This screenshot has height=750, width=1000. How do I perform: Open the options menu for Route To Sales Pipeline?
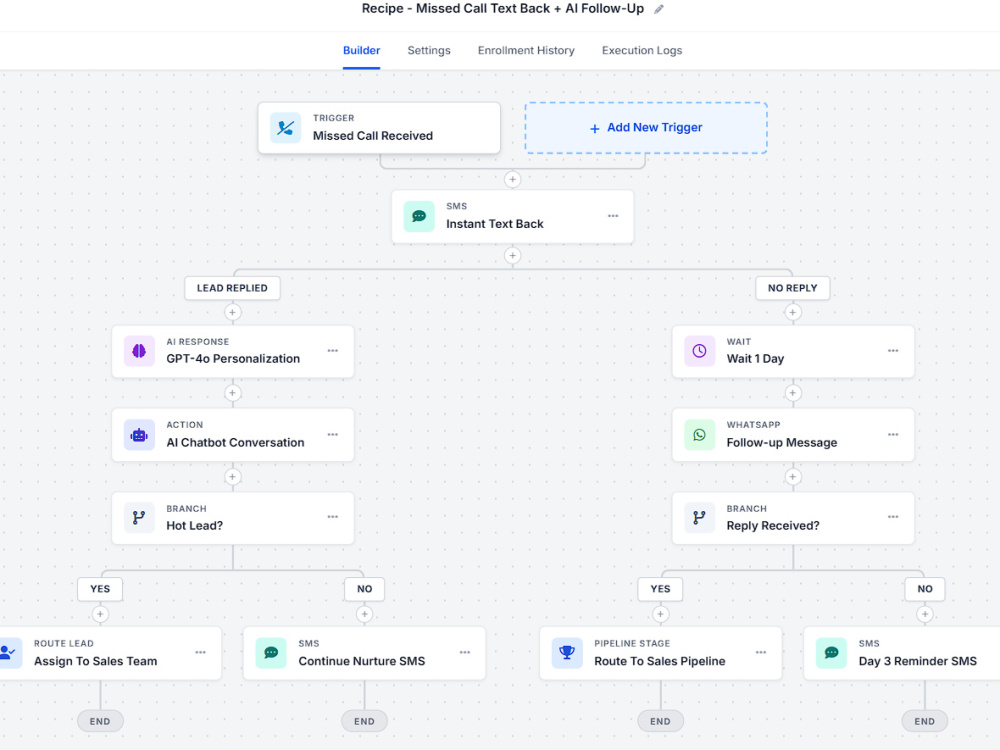(x=761, y=652)
